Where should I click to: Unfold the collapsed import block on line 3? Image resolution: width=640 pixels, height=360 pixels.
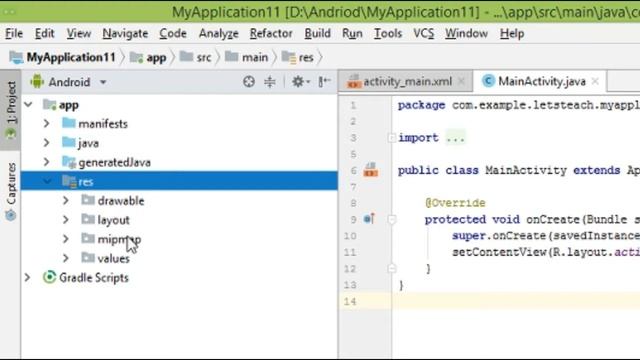(391, 138)
